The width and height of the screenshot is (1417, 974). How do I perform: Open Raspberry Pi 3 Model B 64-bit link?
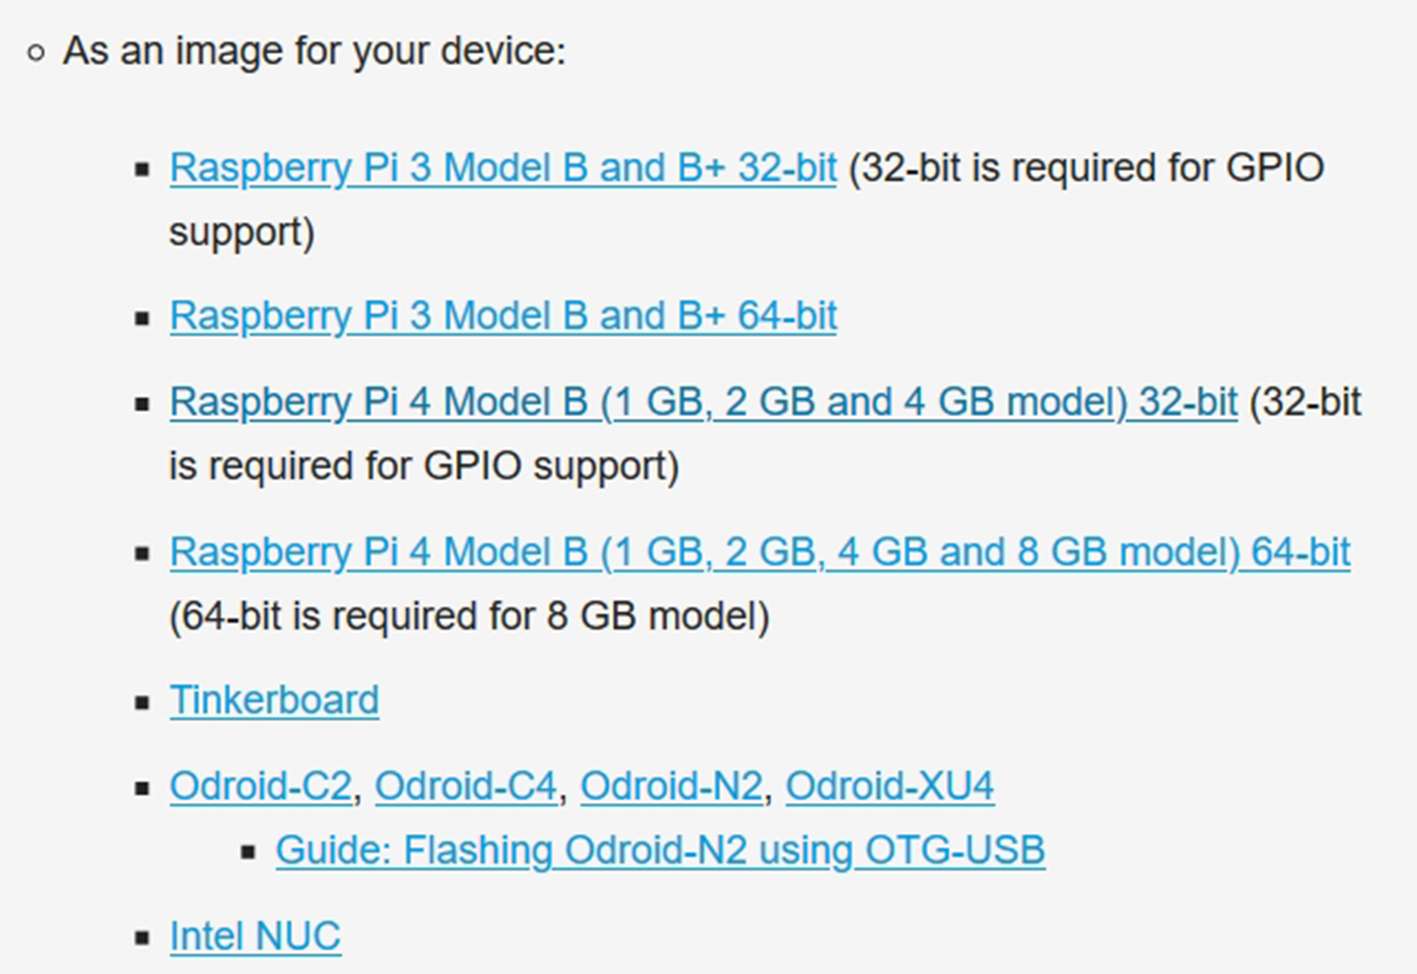tap(502, 316)
